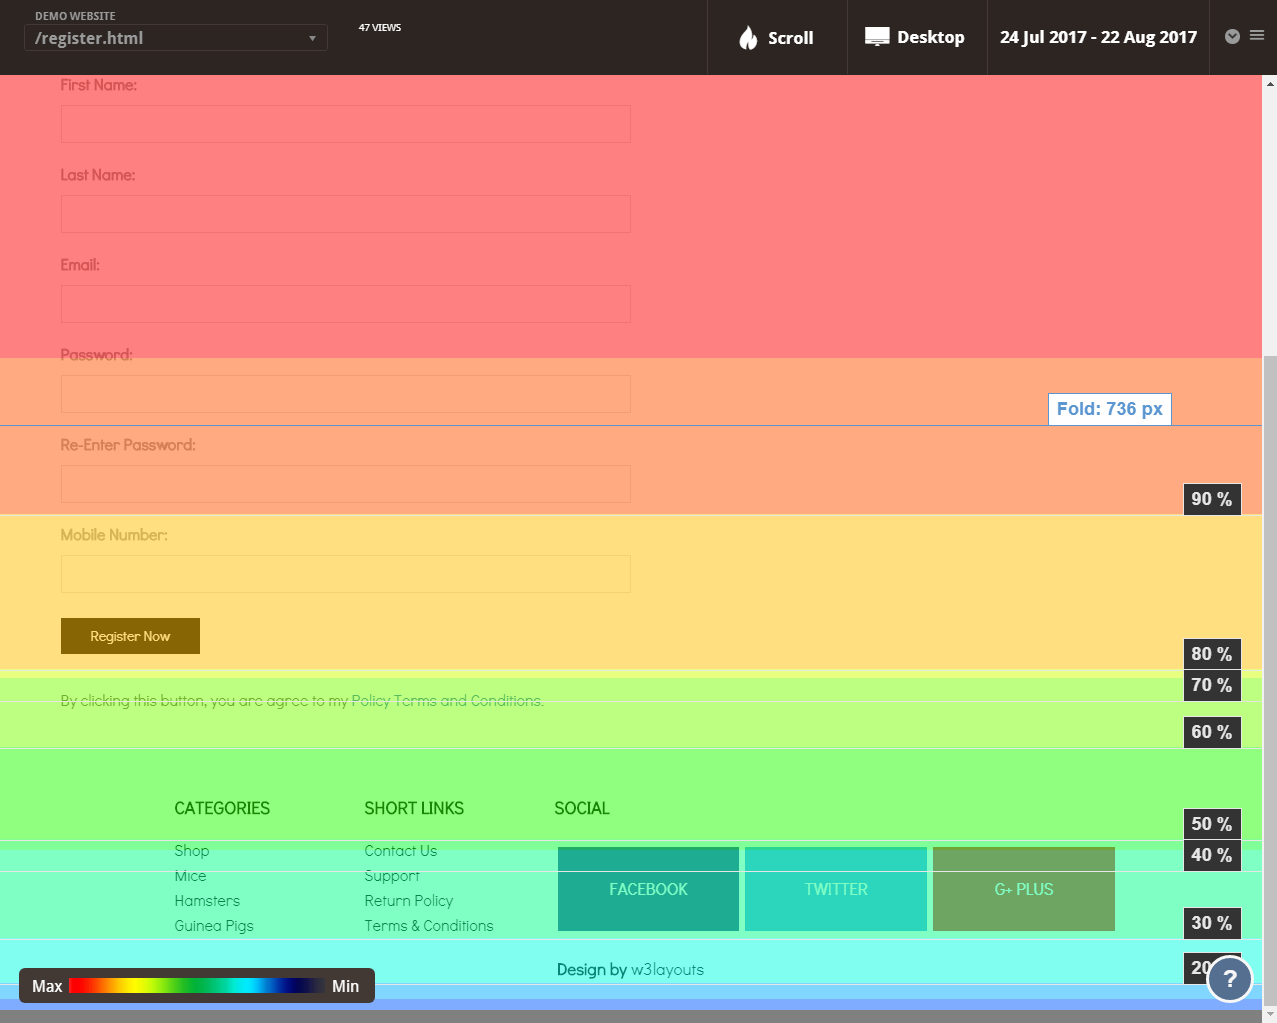Viewport: 1277px width, 1023px height.
Task: Focus the Password input field
Action: click(346, 394)
